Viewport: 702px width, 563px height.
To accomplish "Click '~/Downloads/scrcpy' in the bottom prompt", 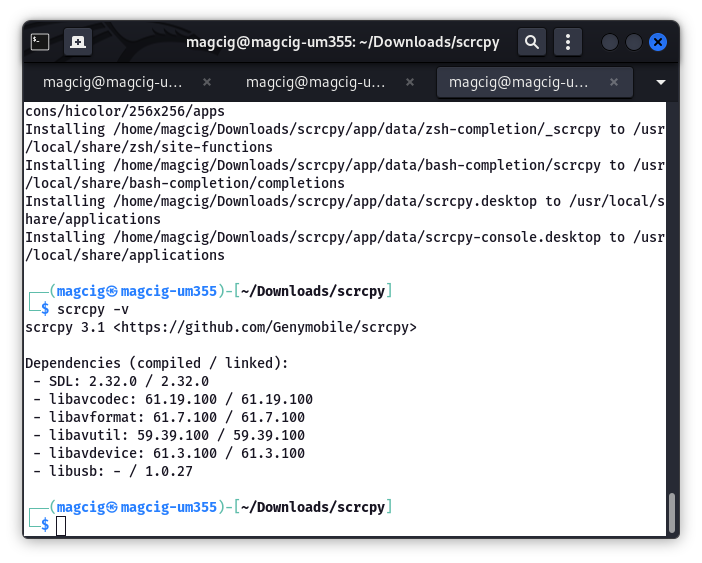I will (x=313, y=507).
